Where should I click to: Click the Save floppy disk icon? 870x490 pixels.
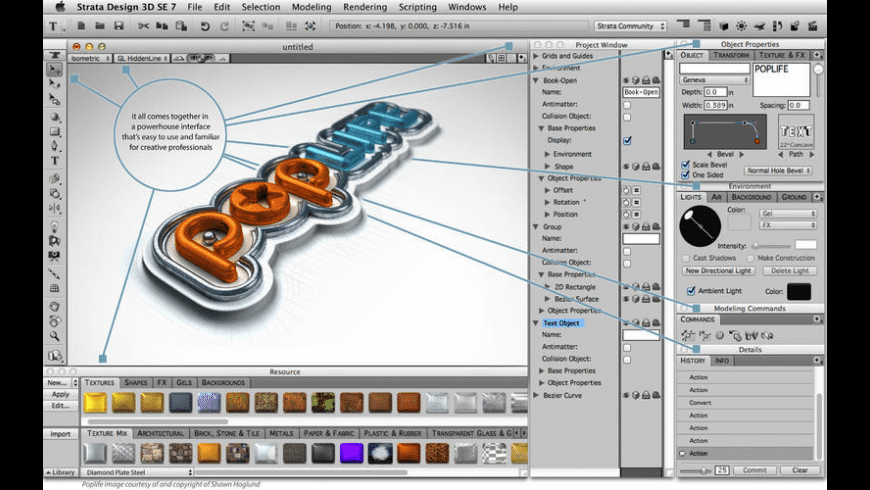(x=119, y=26)
